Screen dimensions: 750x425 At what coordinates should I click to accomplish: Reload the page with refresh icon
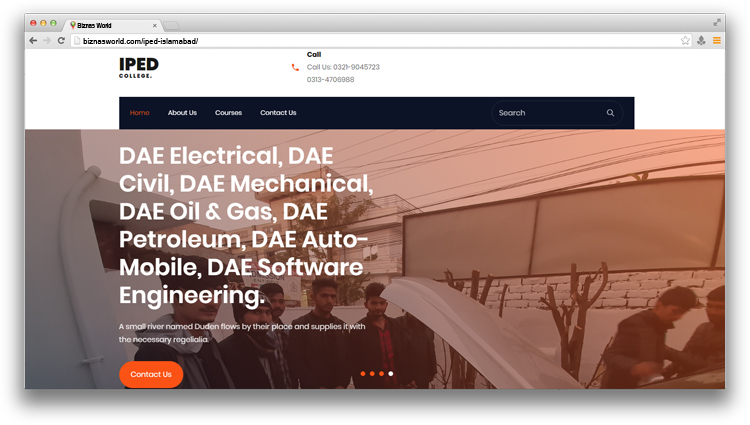pos(61,41)
